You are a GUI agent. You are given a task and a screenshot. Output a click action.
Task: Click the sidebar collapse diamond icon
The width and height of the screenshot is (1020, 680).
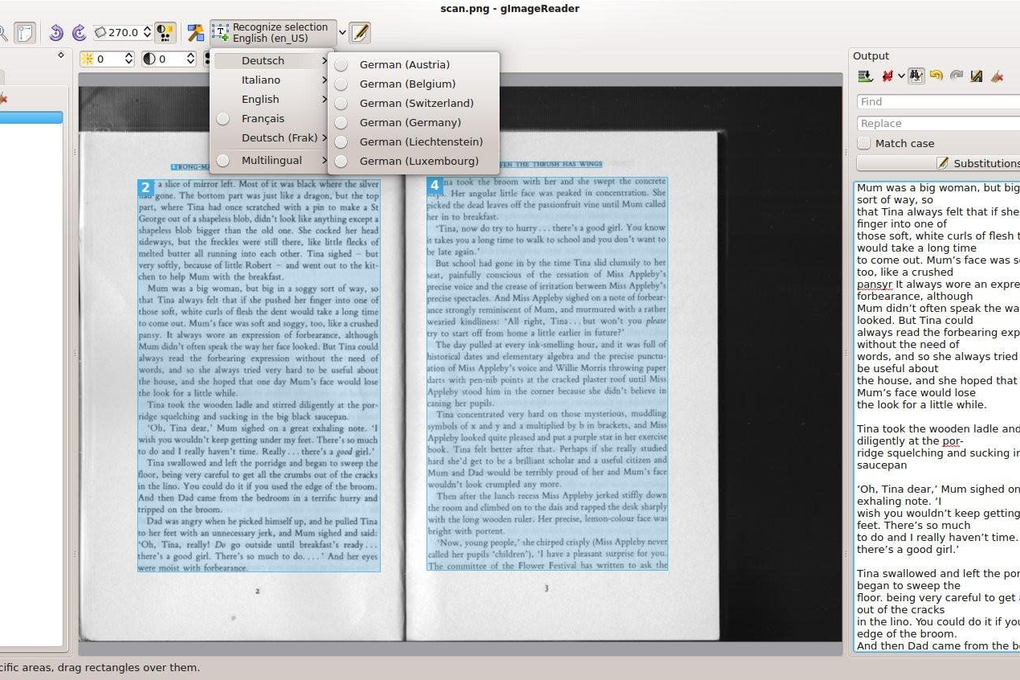[61, 55]
